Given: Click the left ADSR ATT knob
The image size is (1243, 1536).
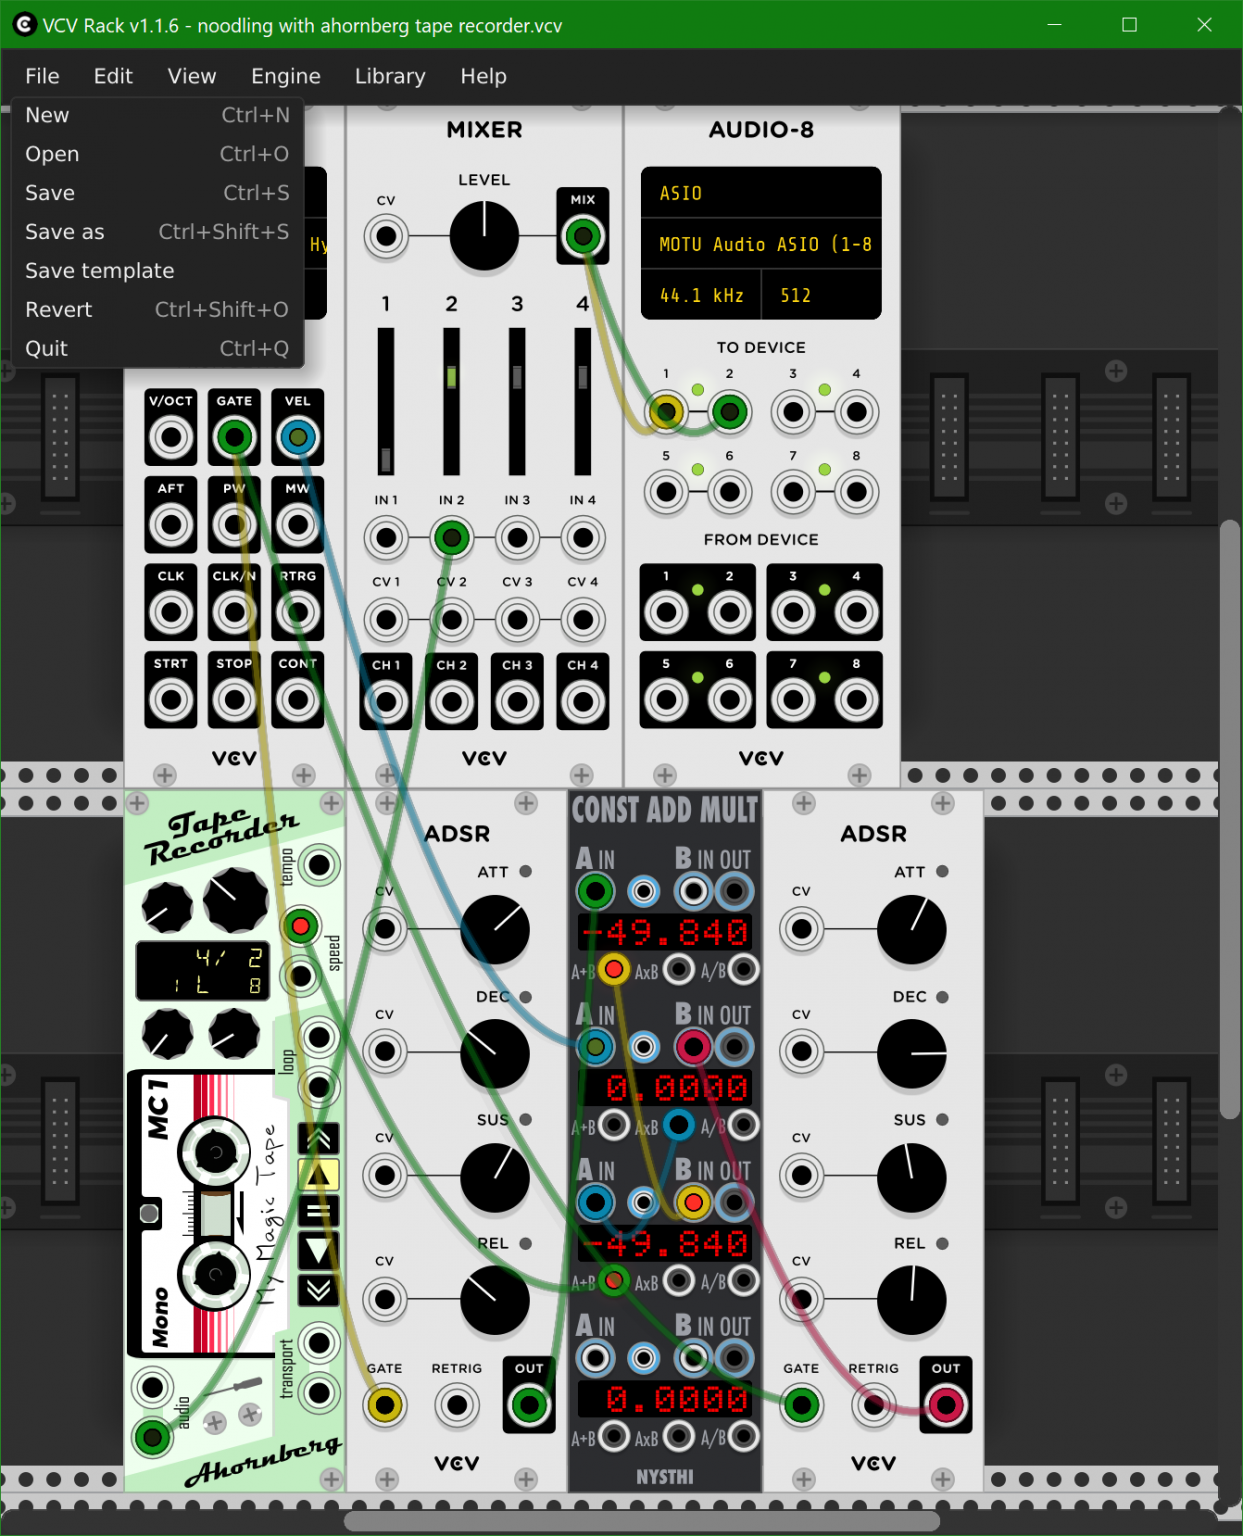Looking at the screenshot, I should [495, 929].
